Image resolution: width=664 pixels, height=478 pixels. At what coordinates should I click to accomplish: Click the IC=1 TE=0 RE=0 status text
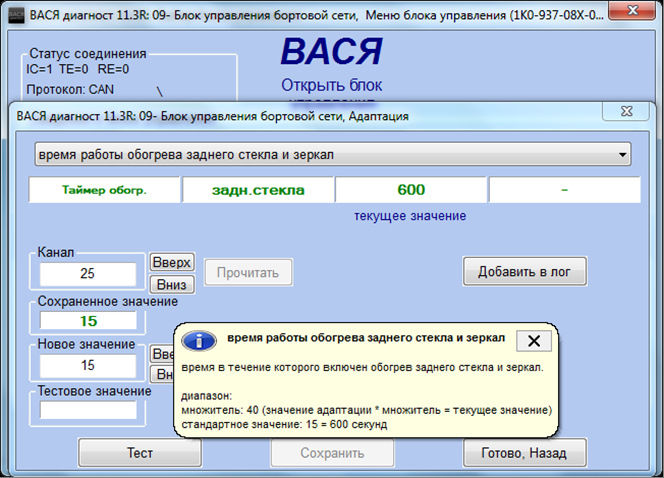(77, 69)
